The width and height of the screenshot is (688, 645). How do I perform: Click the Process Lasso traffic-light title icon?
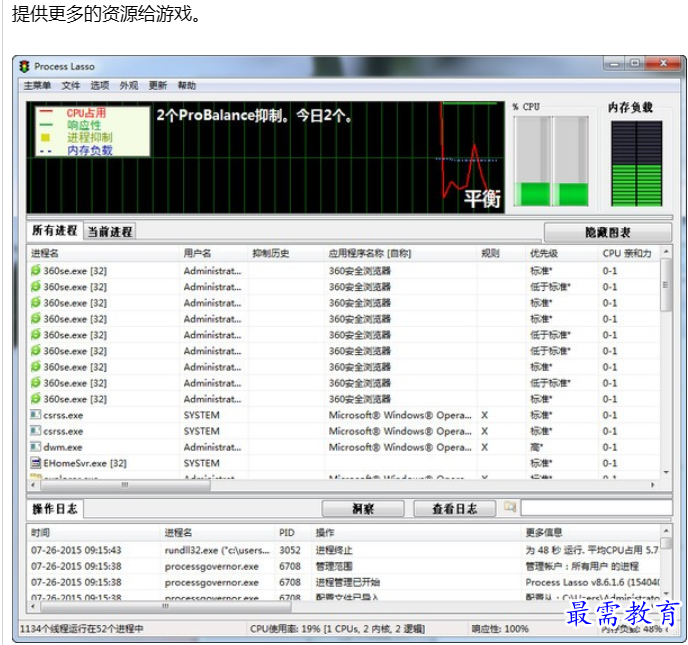pyautogui.click(x=24, y=66)
